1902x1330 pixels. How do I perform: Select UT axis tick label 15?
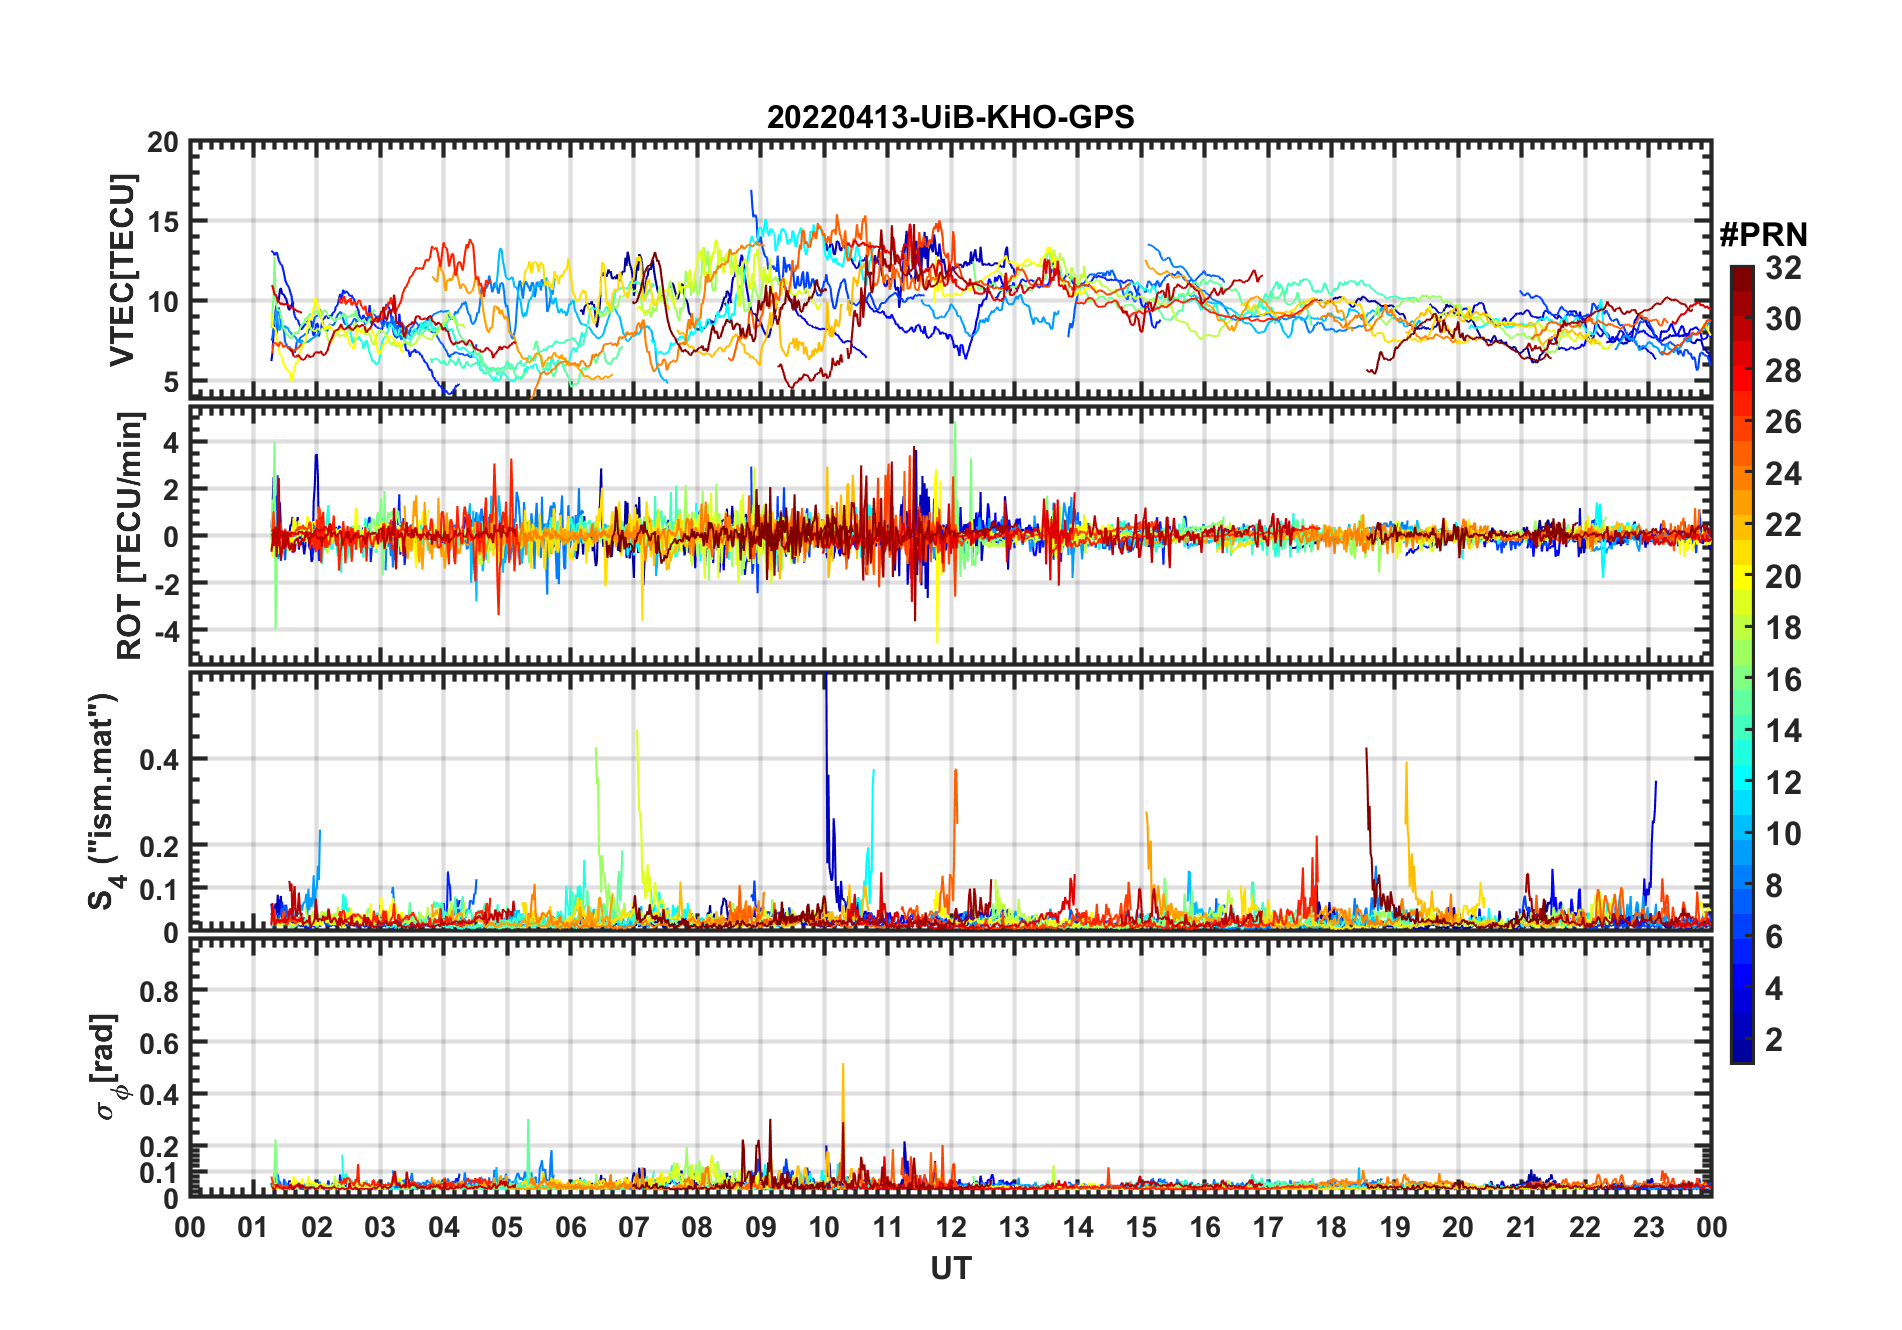pyautogui.click(x=1141, y=1227)
